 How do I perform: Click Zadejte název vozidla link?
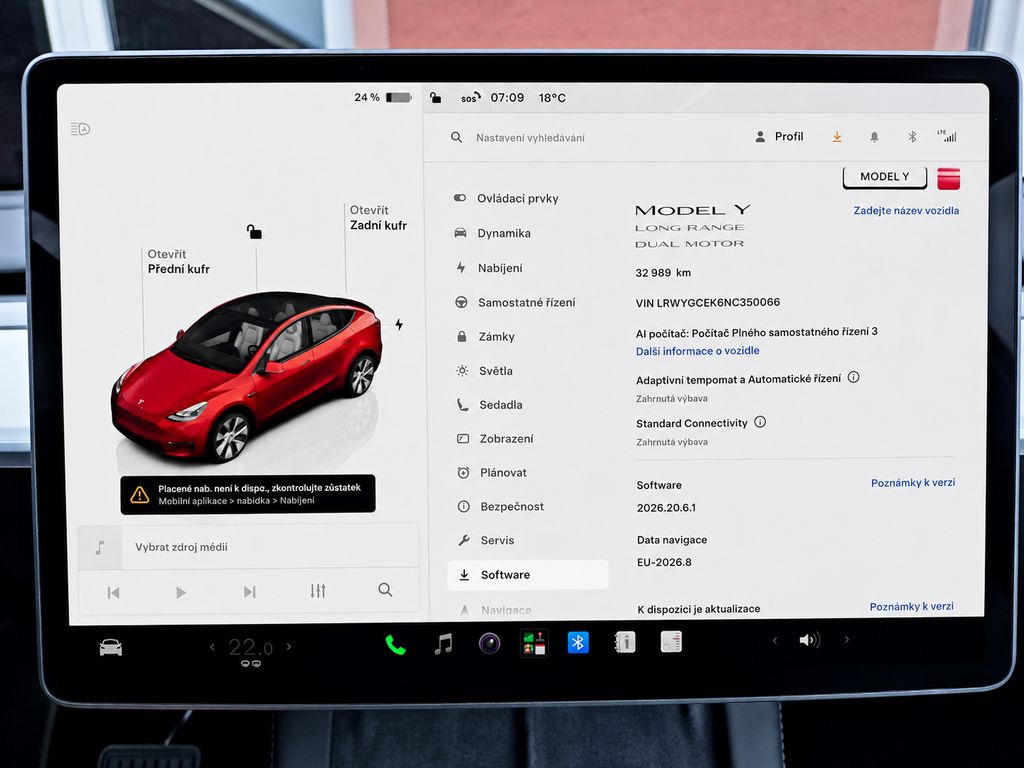coord(906,210)
